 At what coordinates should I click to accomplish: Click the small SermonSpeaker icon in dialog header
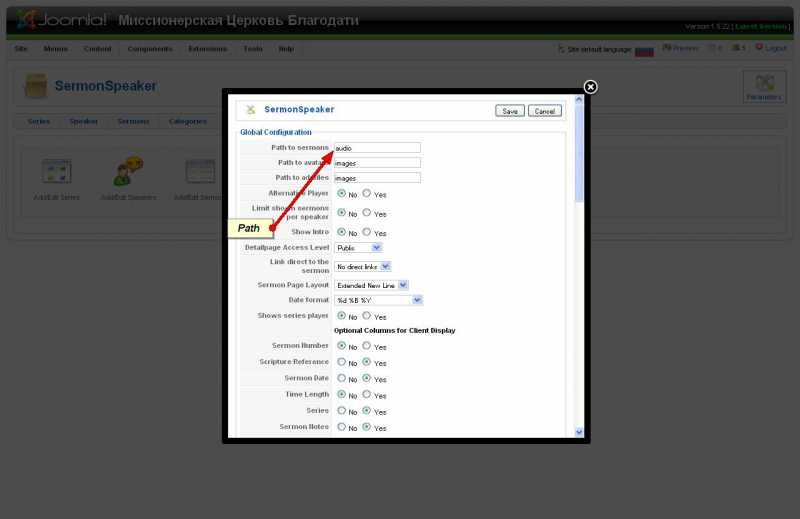[x=250, y=109]
